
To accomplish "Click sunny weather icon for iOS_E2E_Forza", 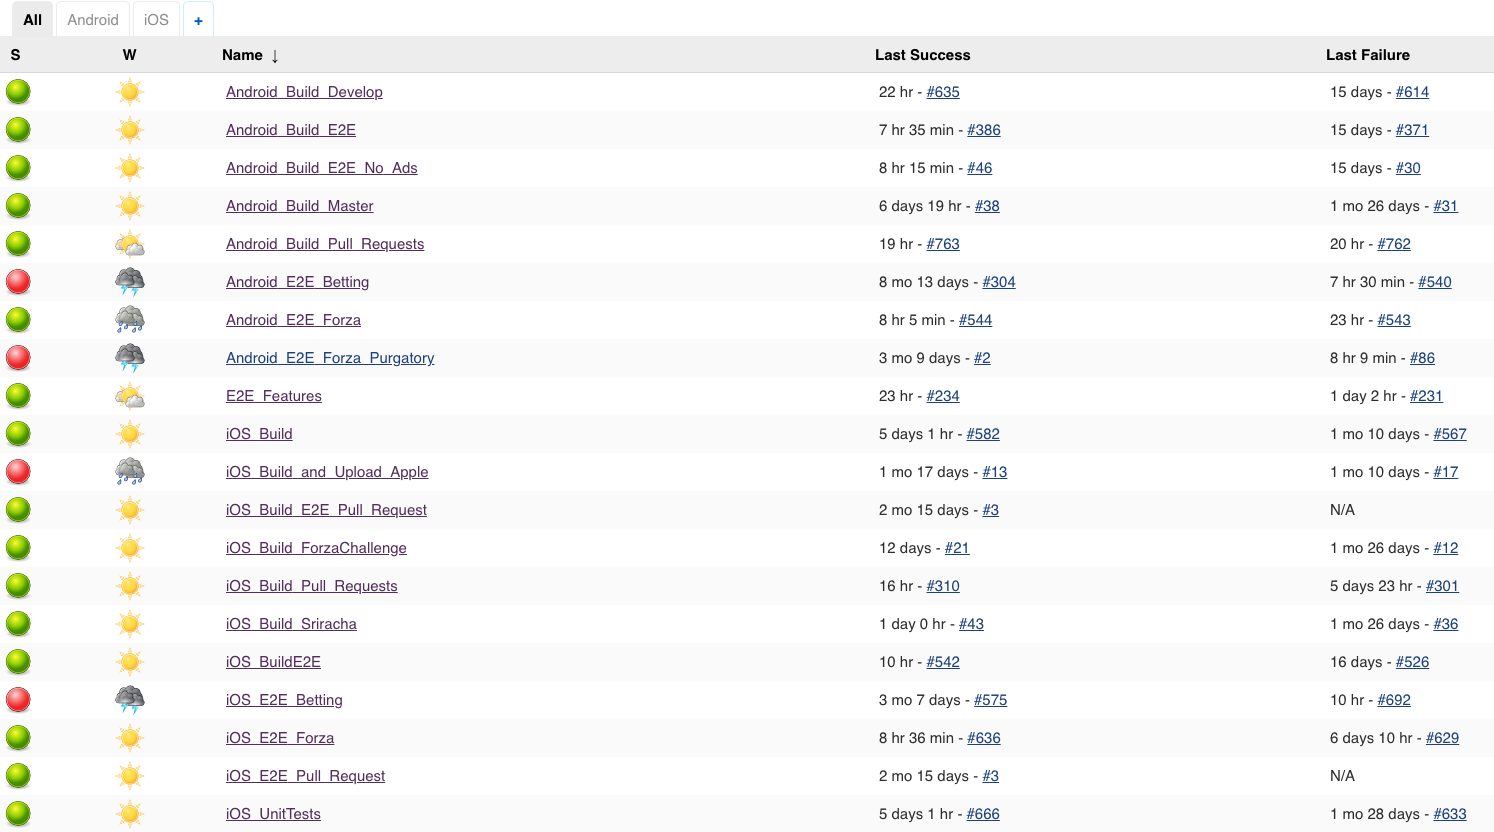I will (129, 738).
